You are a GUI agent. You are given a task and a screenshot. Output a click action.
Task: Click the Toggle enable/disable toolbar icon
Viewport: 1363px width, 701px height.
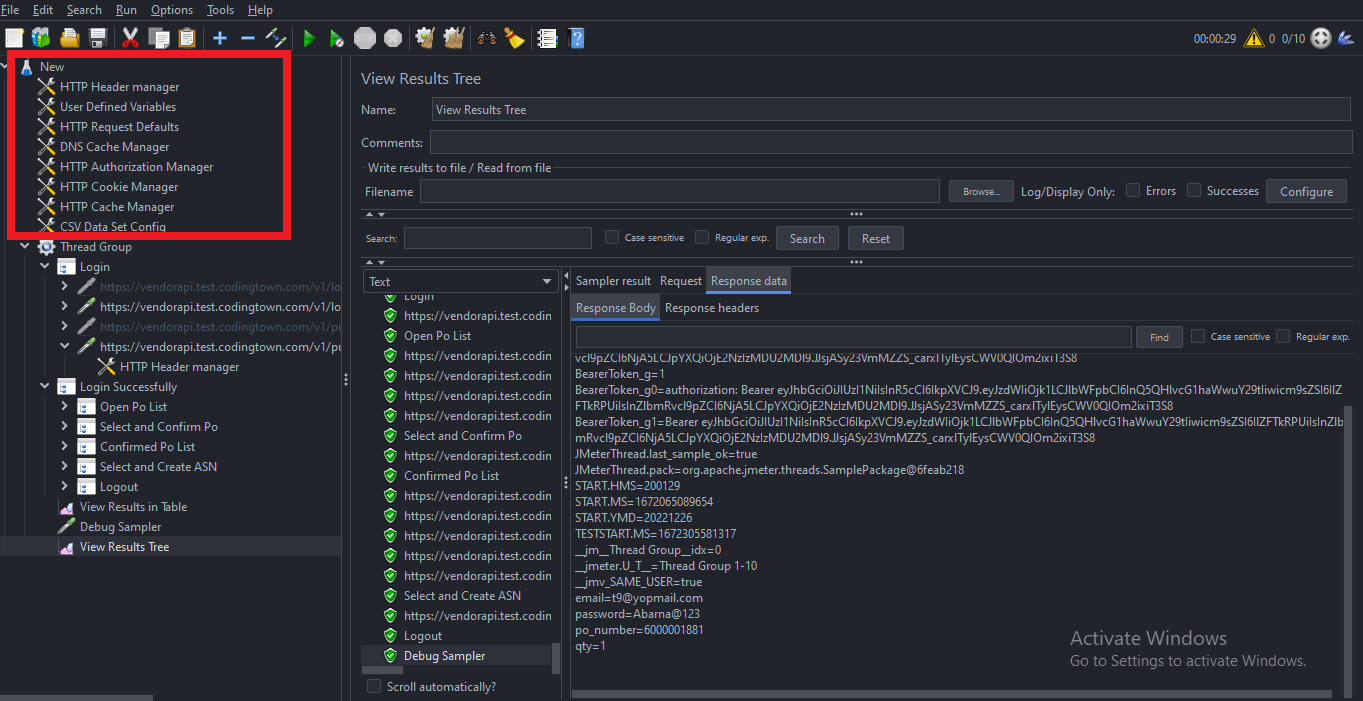(x=276, y=38)
